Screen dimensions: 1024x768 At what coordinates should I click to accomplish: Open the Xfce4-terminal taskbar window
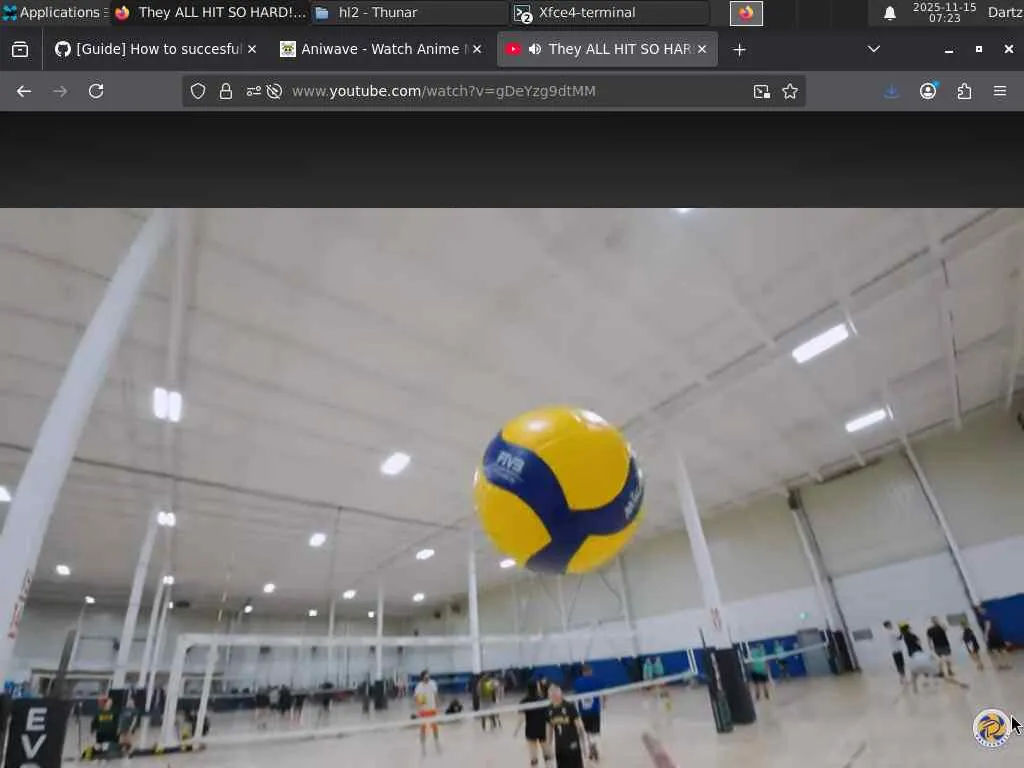click(610, 12)
